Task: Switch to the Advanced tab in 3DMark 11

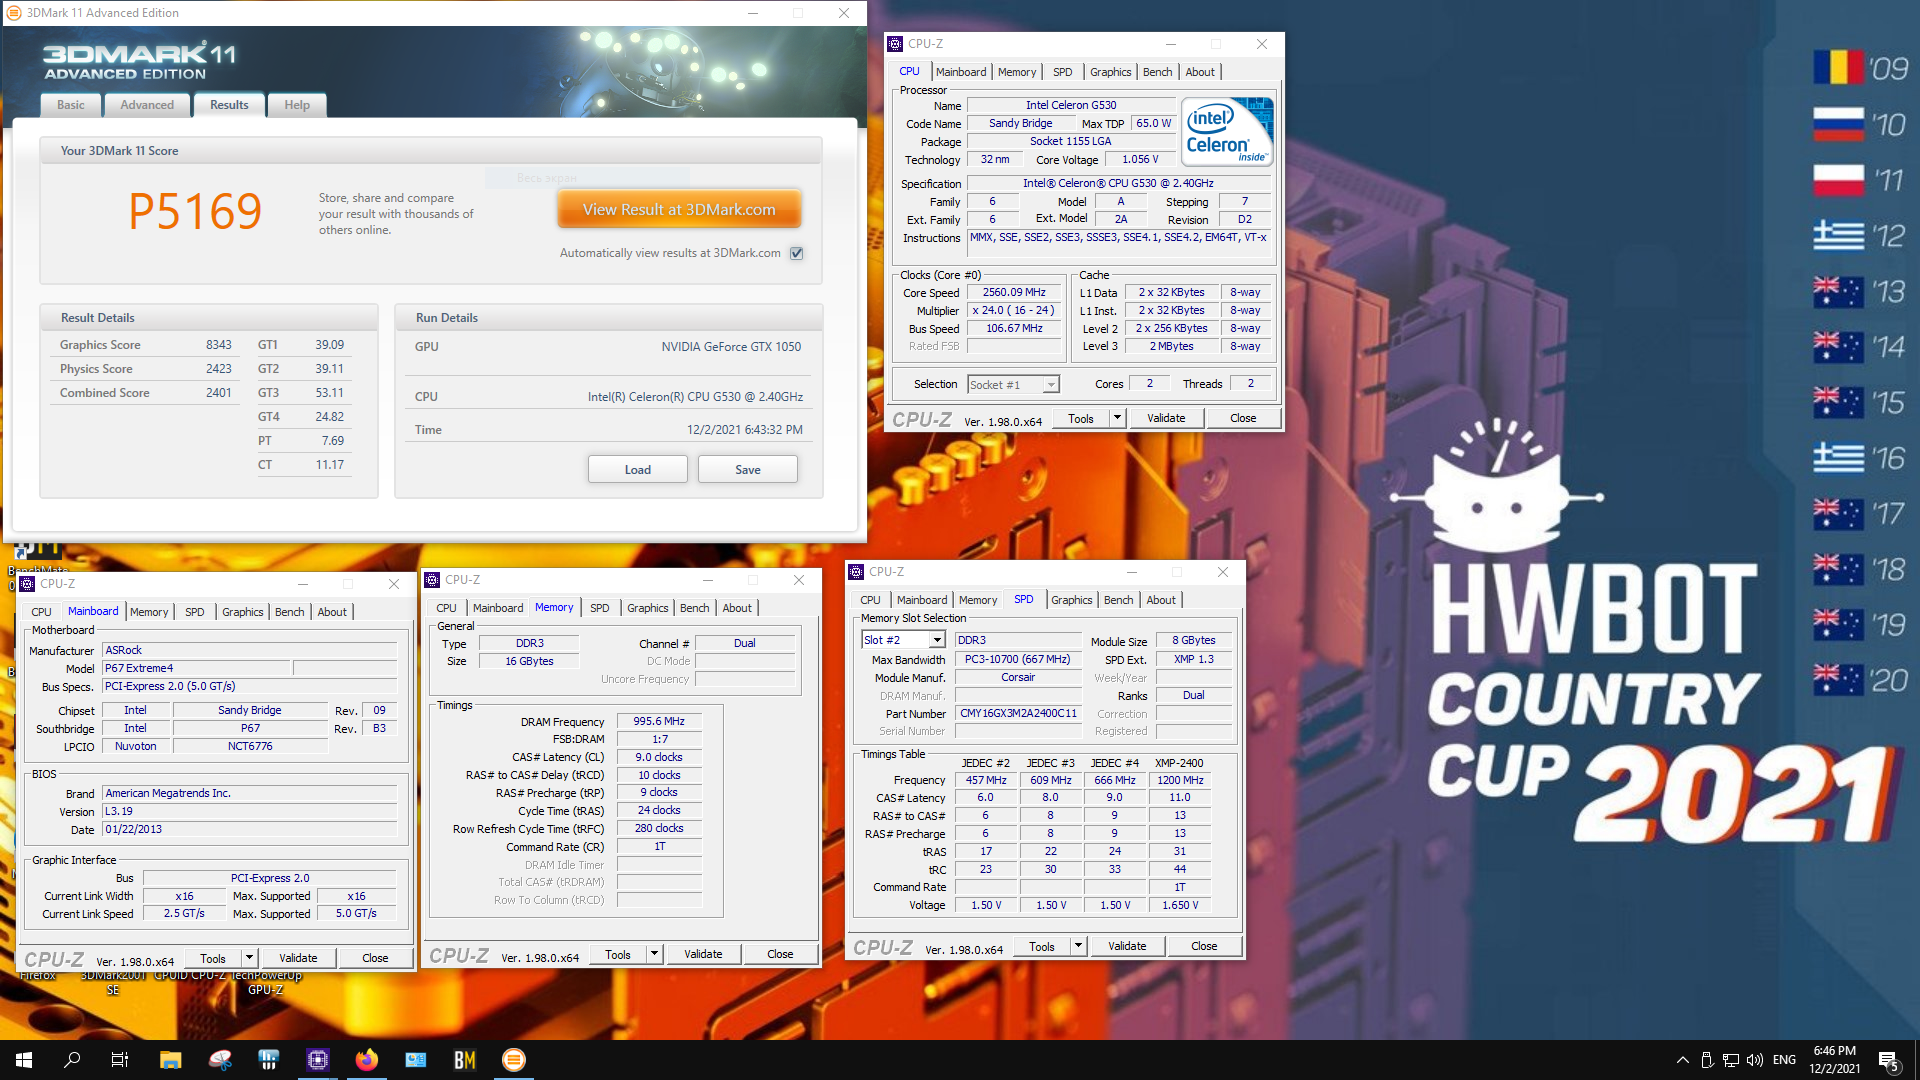Action: (147, 105)
